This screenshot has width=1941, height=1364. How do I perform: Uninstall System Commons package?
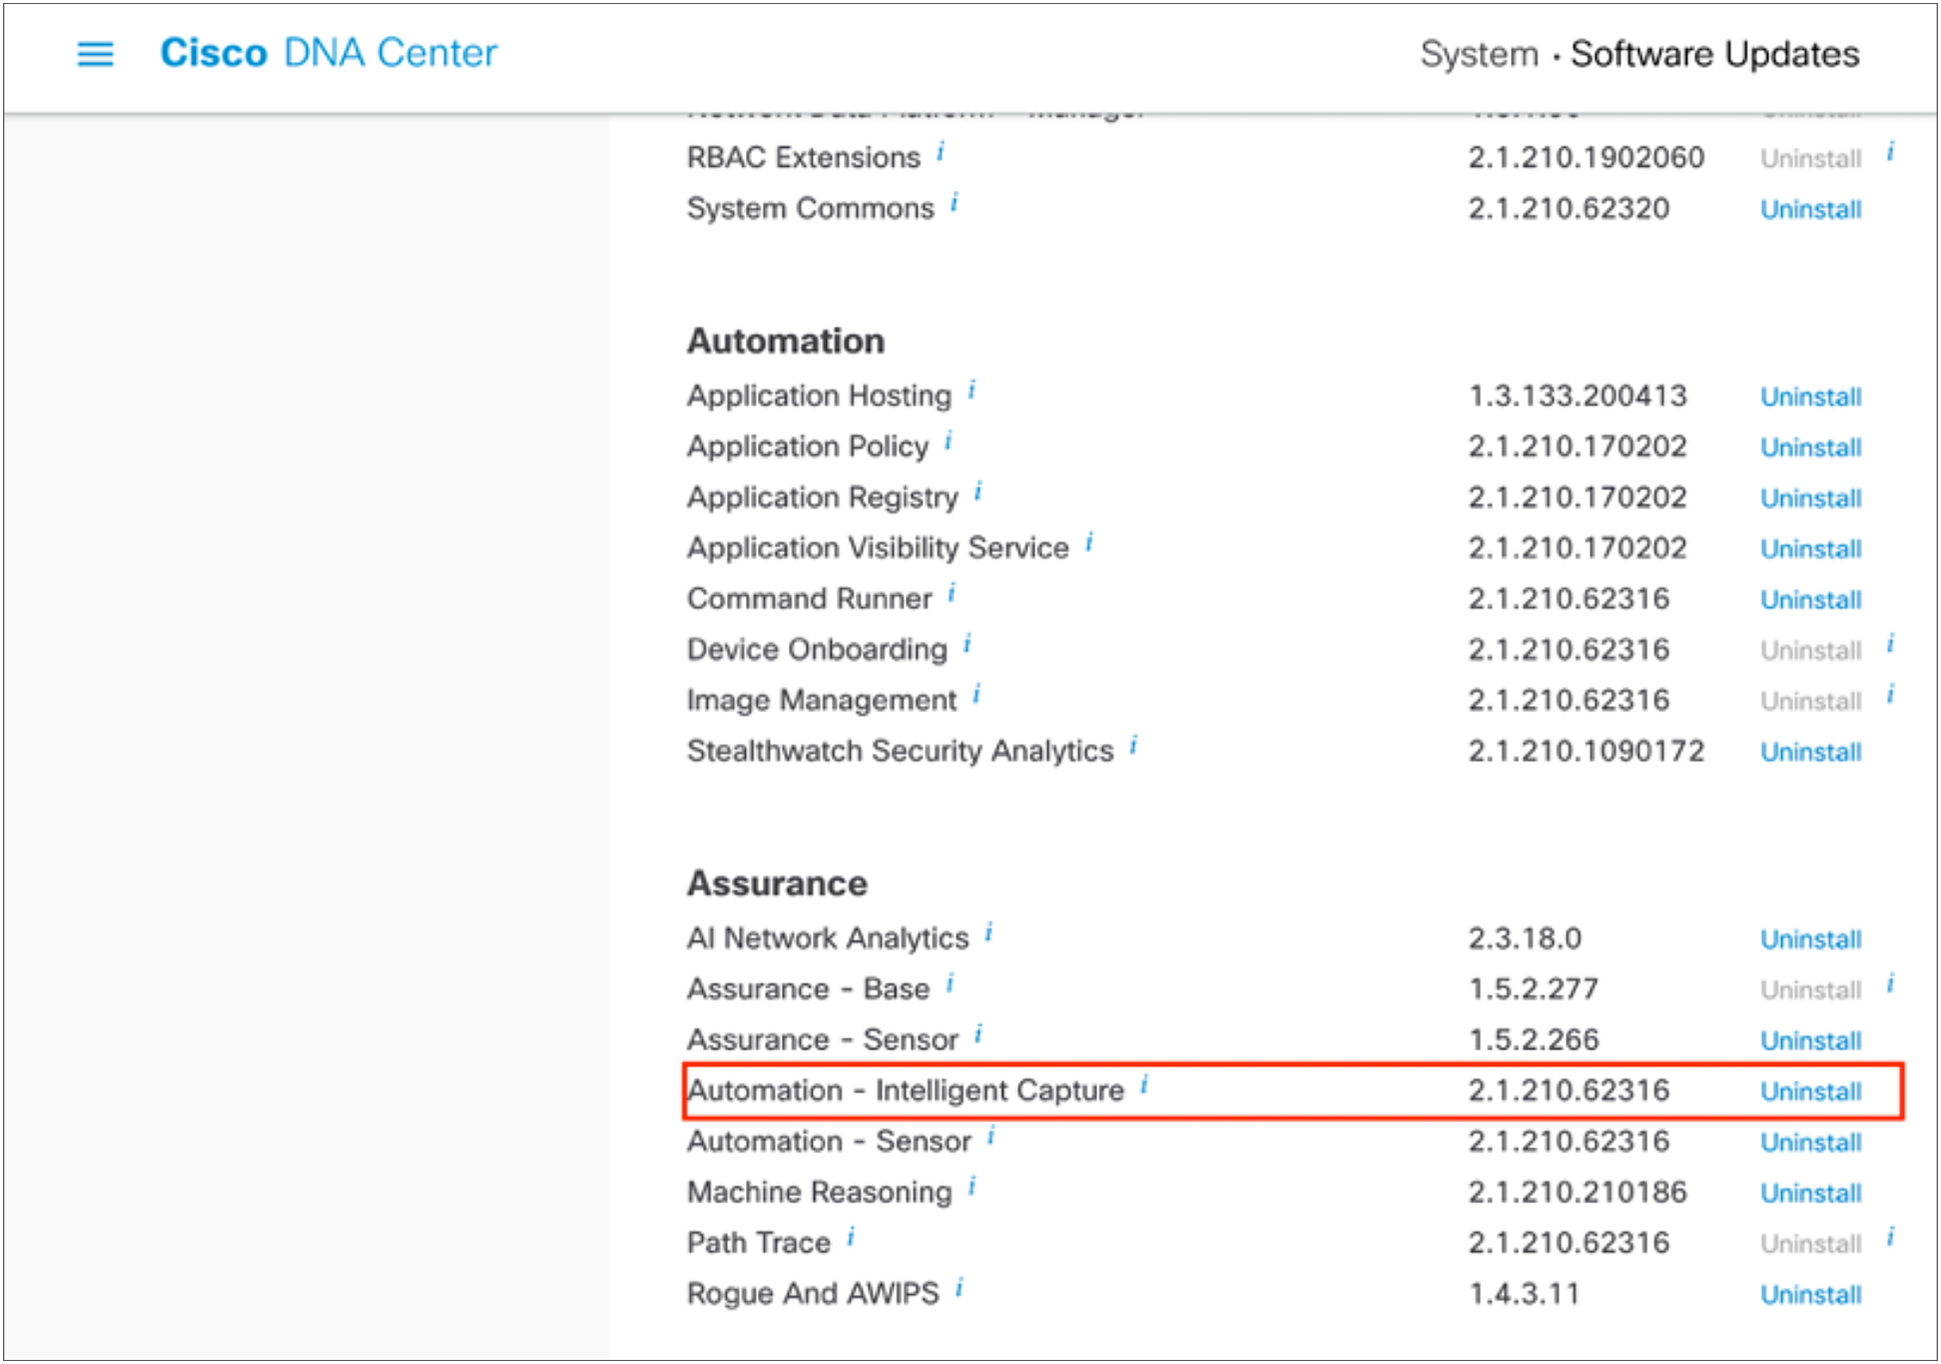point(1810,209)
